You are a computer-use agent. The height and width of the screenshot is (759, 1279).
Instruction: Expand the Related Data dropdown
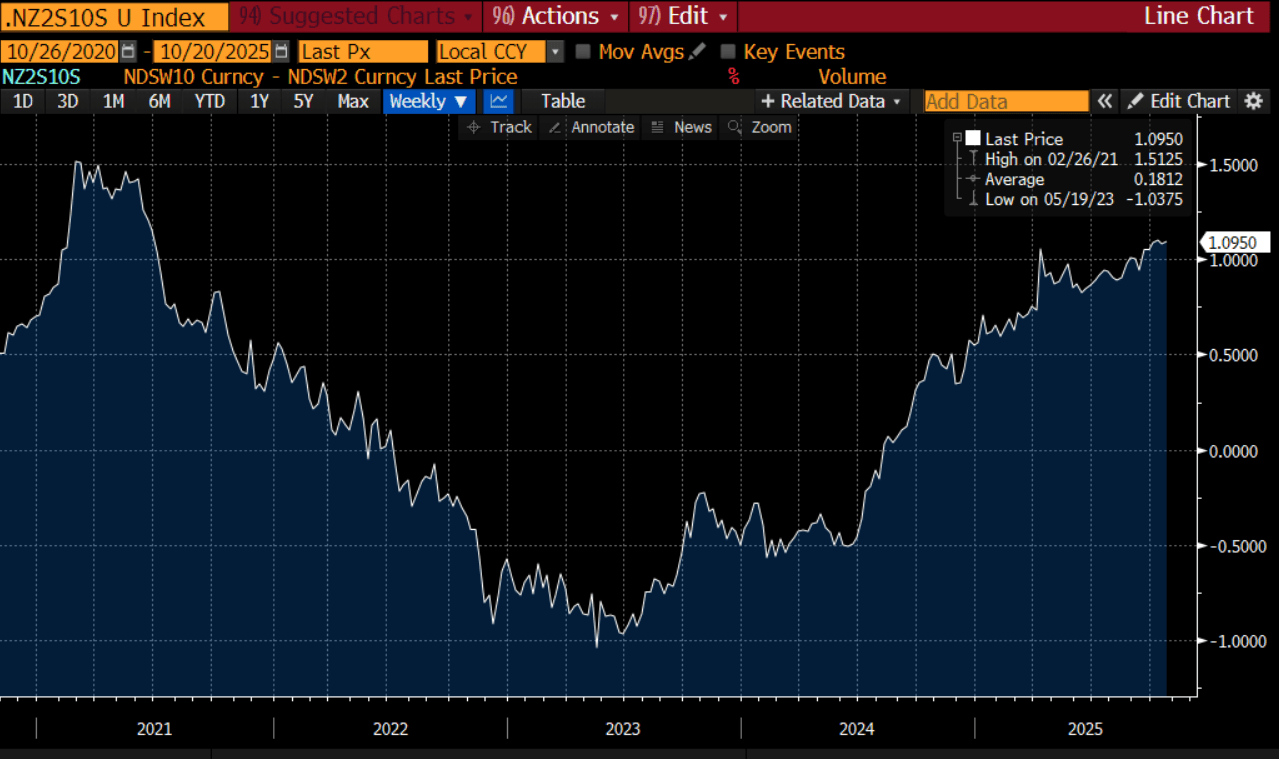(831, 101)
